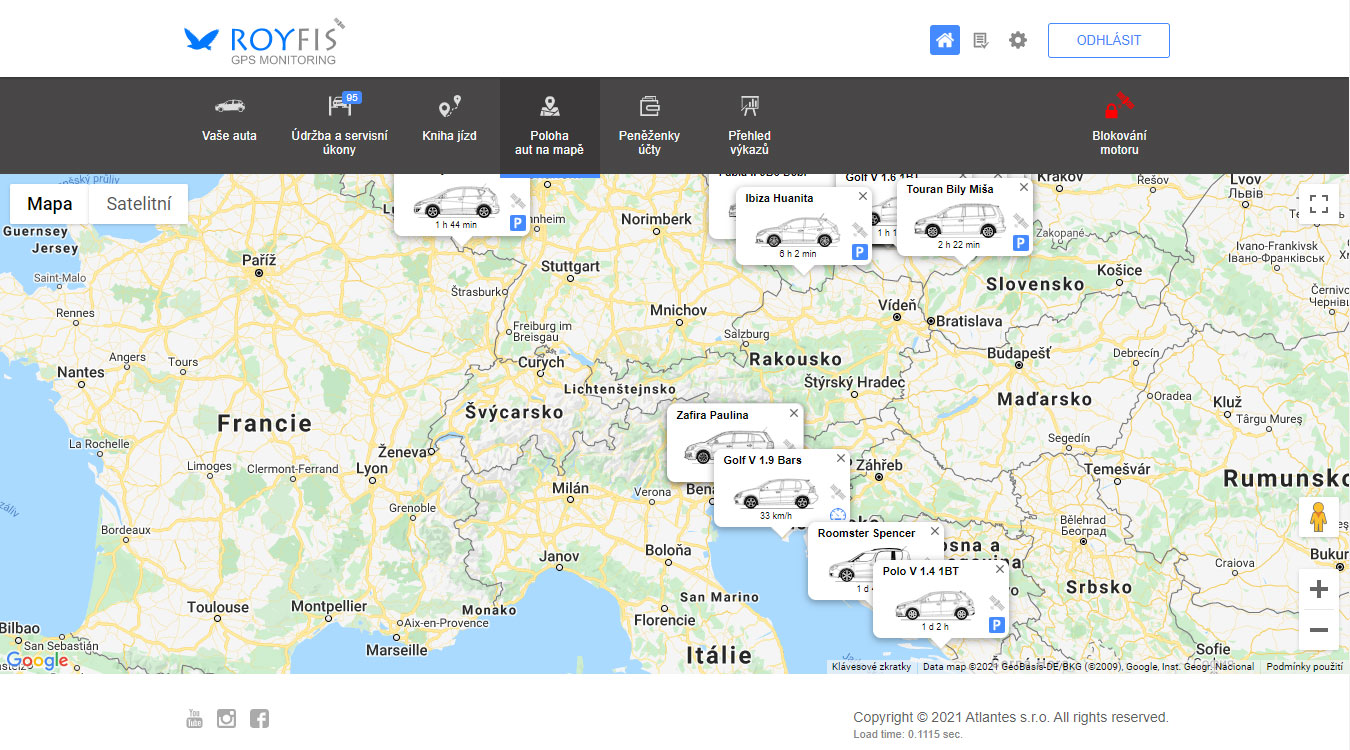Image resolution: width=1350 pixels, height=750 pixels.
Task: Go to Údržba a servisní úkony
Action: coord(339,125)
